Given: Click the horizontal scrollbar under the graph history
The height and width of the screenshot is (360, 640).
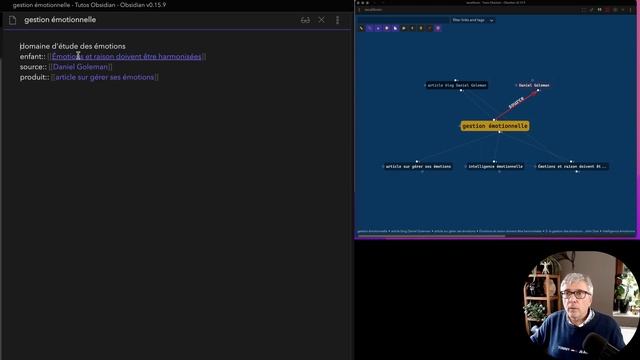Looking at the screenshot, I should 431,236.
